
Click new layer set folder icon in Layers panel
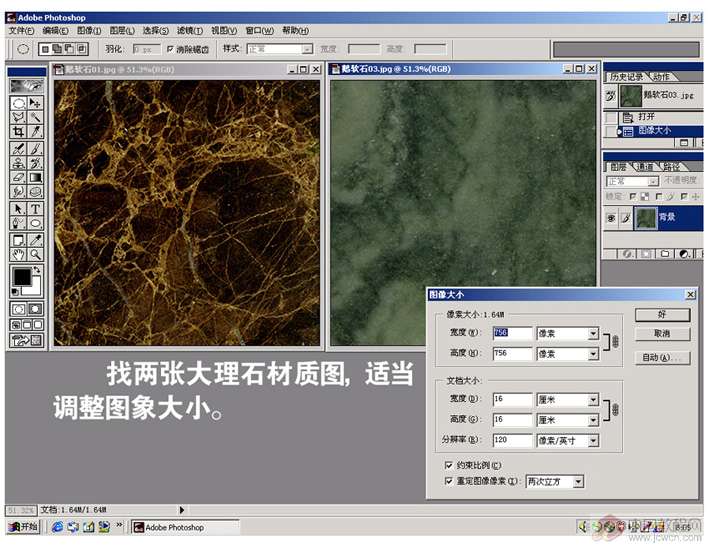(x=665, y=254)
